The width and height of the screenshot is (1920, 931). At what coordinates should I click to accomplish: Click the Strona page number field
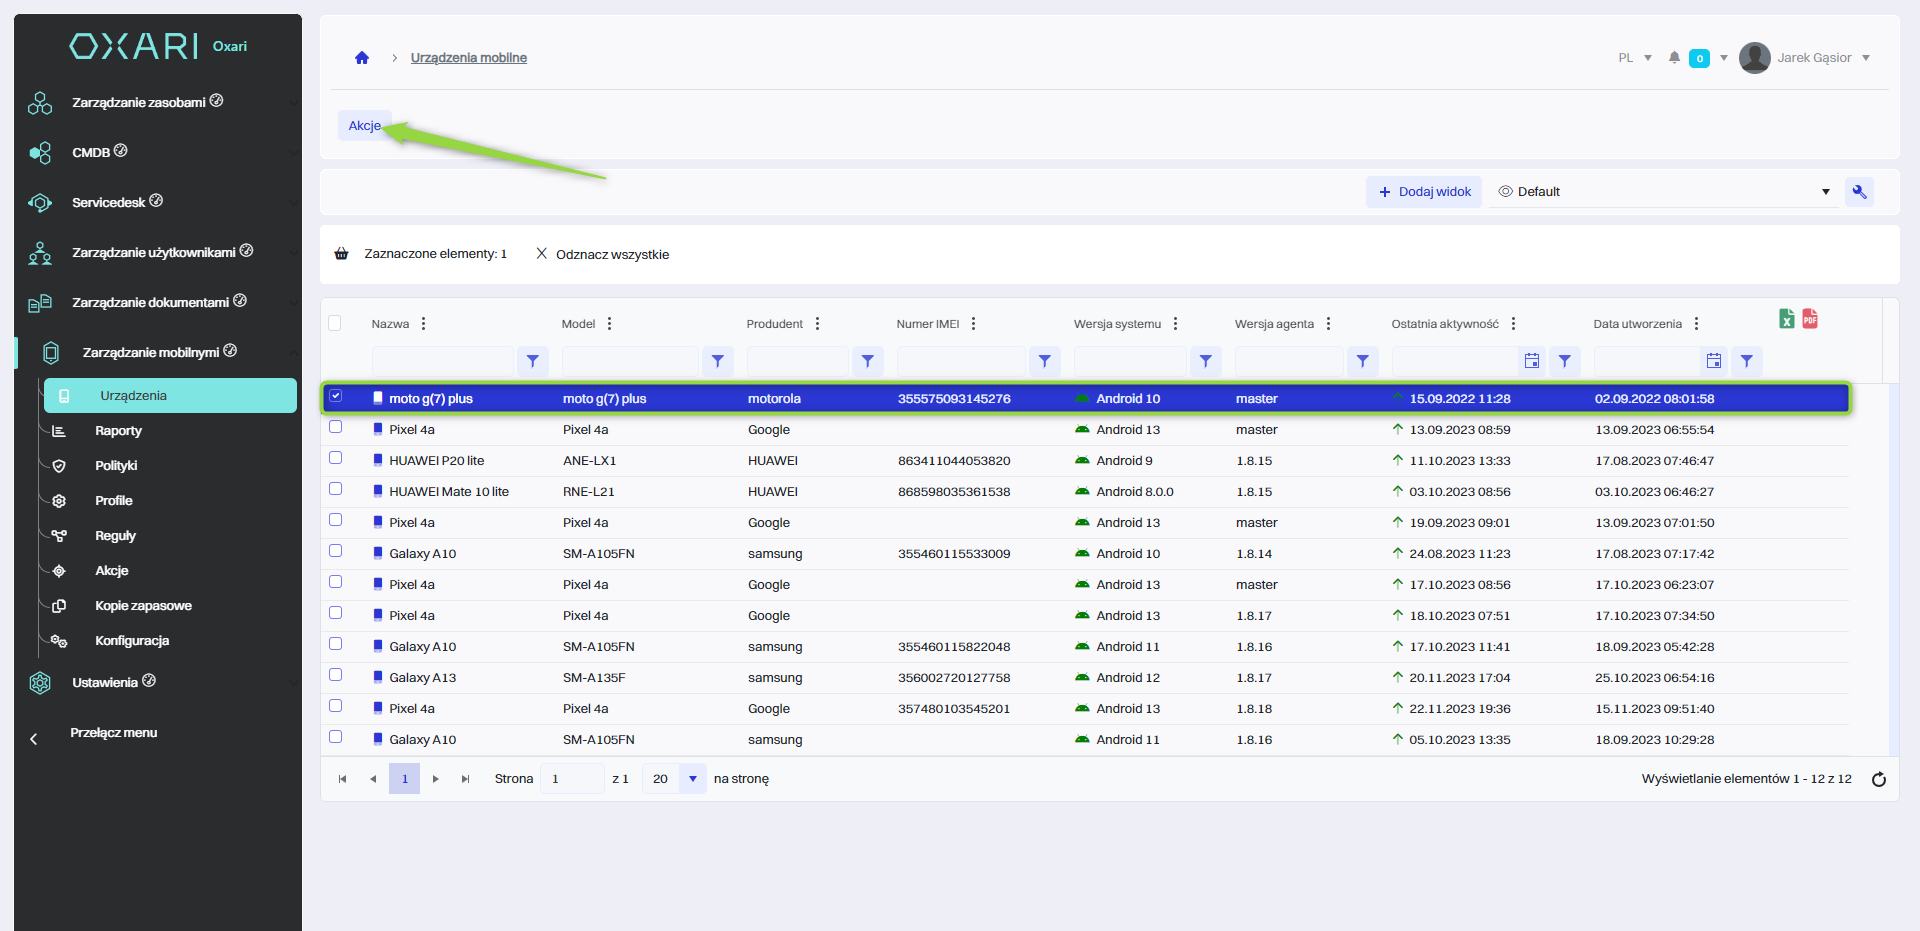pyautogui.click(x=571, y=779)
